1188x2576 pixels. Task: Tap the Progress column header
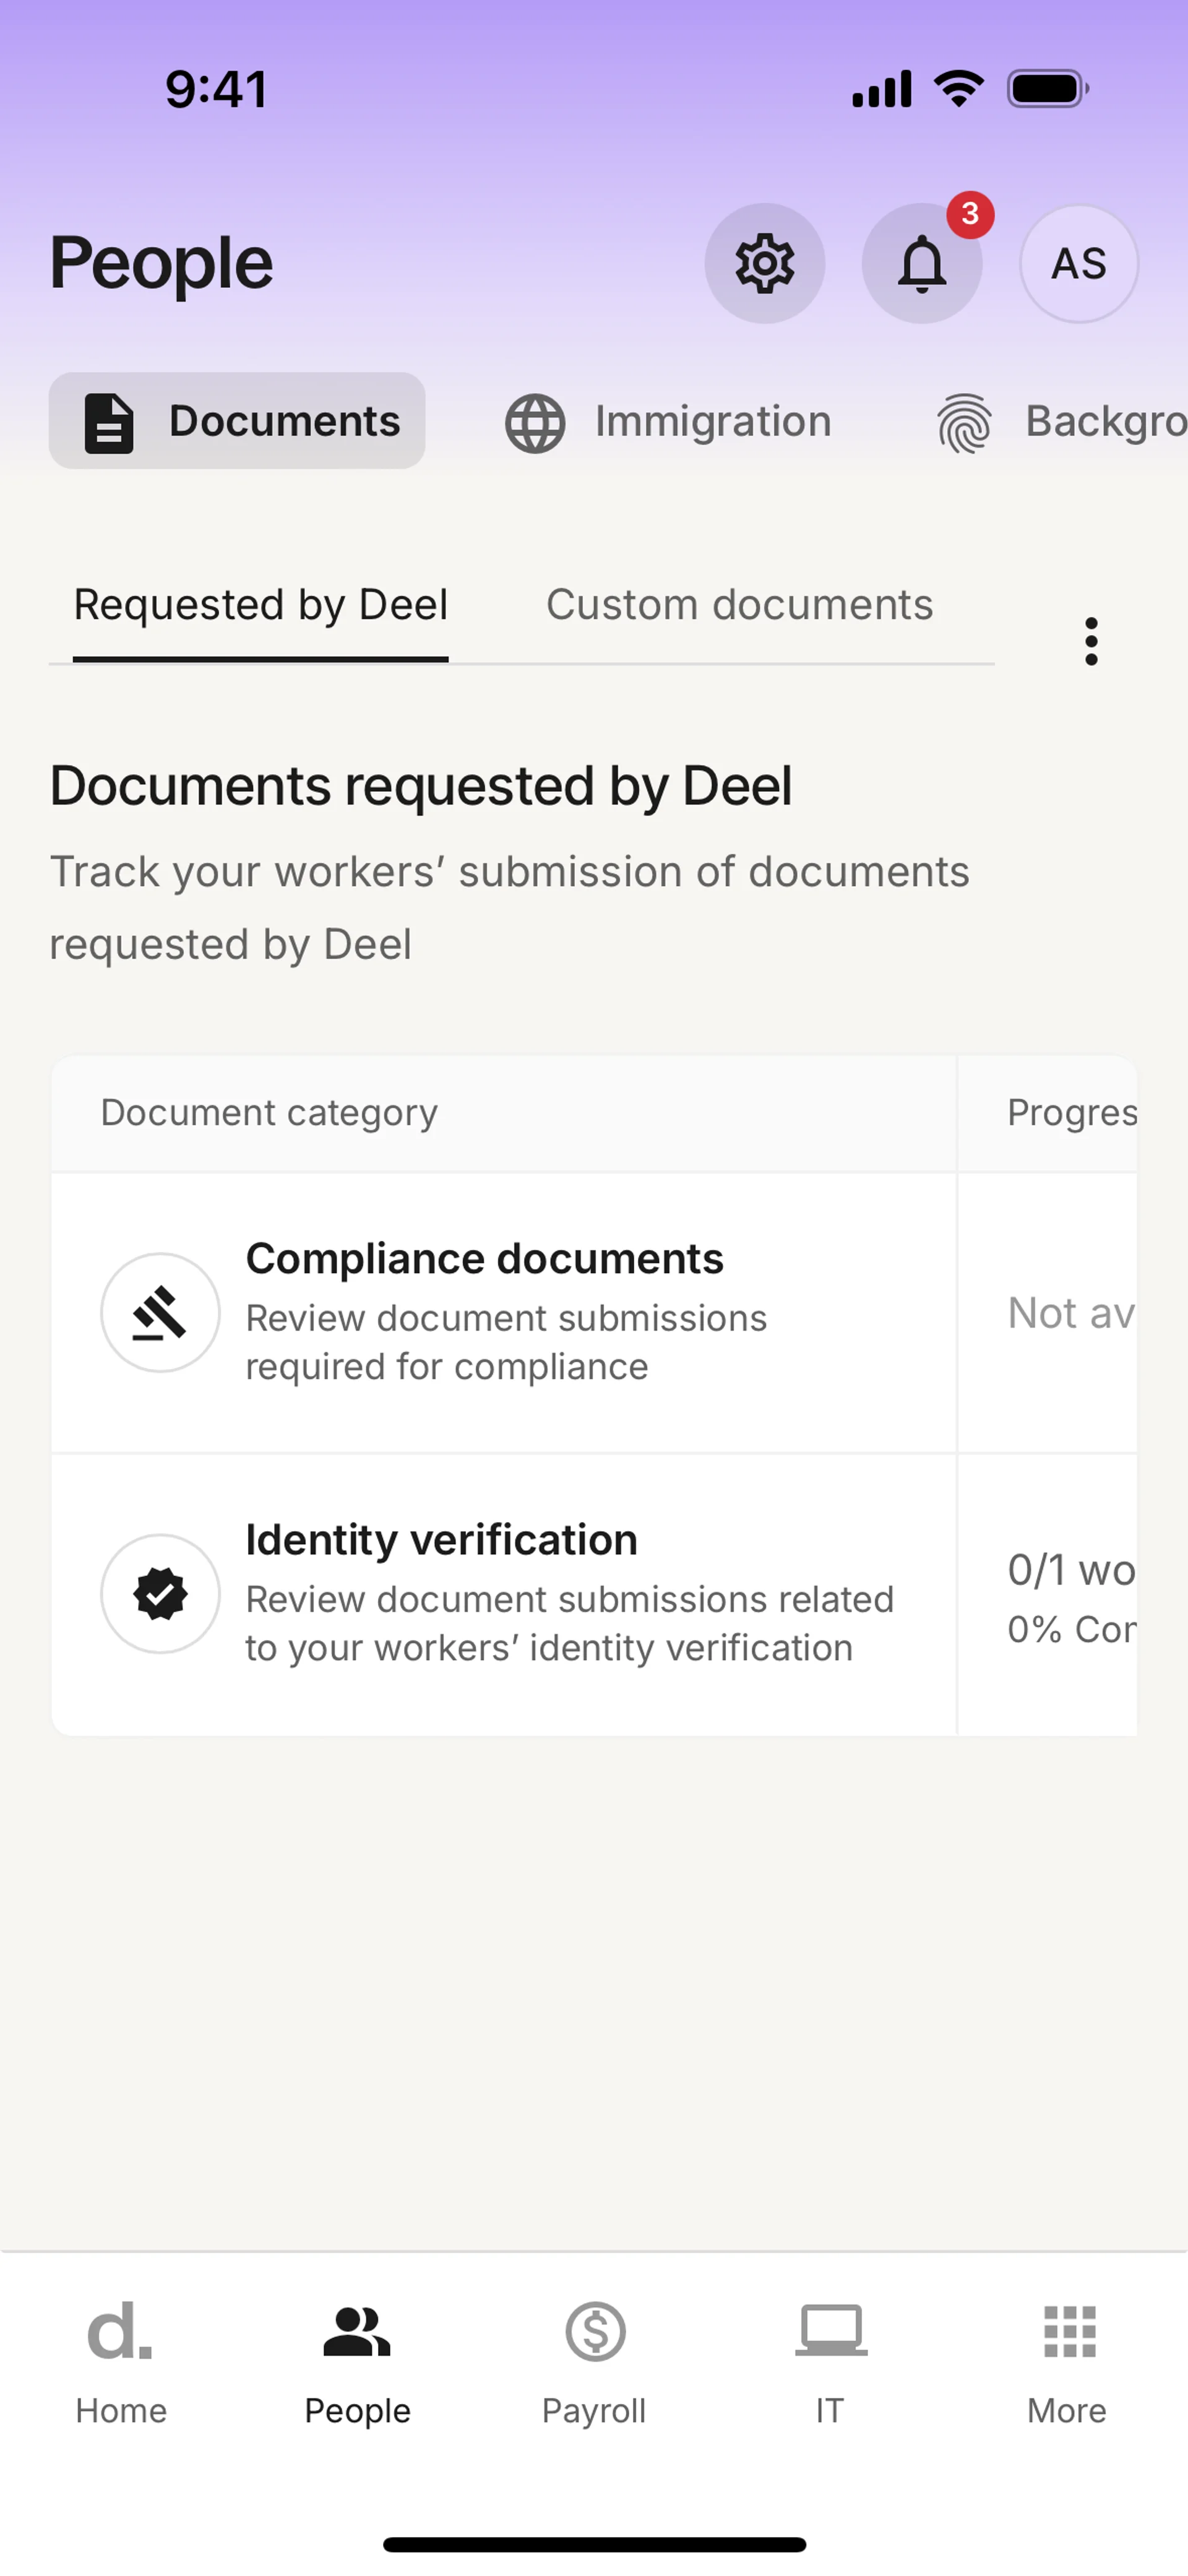click(x=1071, y=1113)
